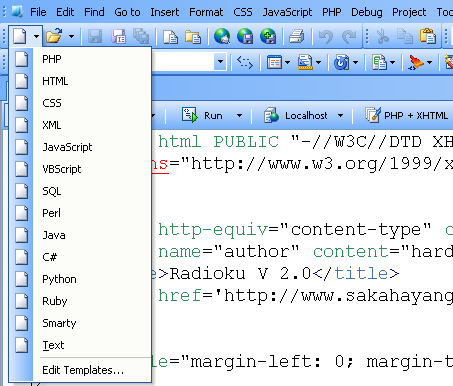This screenshot has height=386, width=453.
Task: Open the PHP menu in menu bar
Action: pos(331,12)
